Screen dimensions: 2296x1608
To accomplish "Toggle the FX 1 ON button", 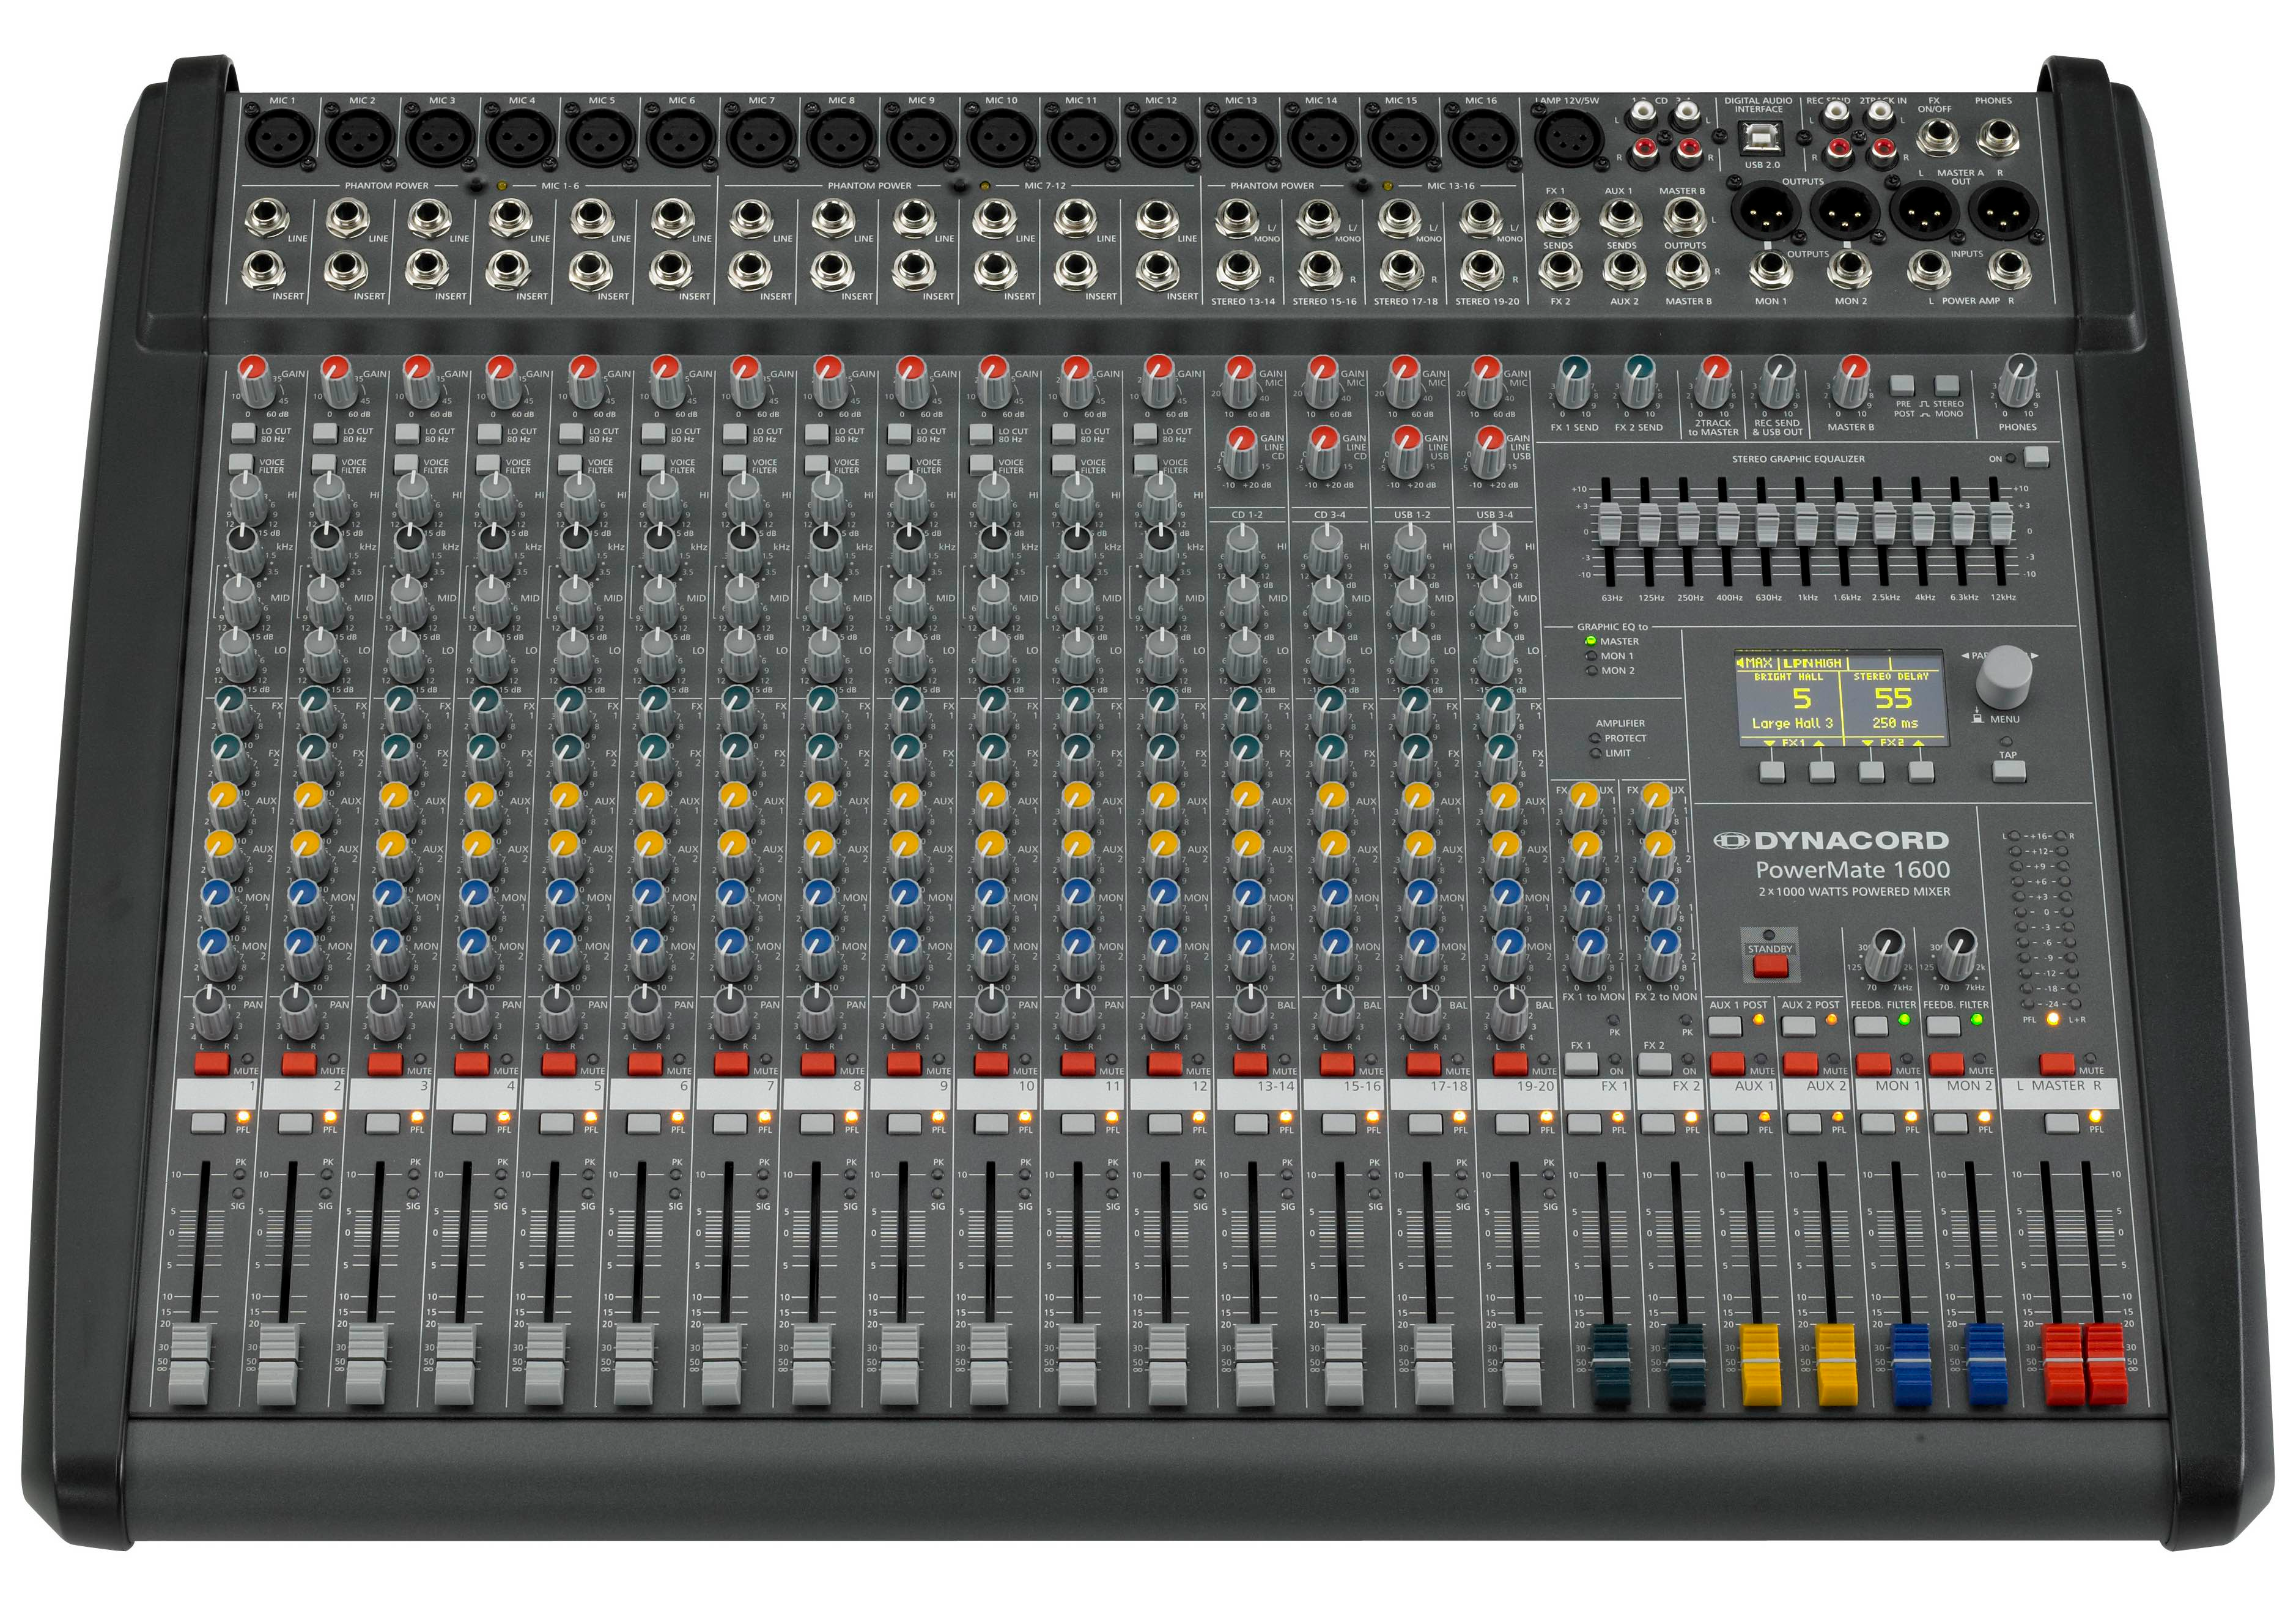I will [x=1581, y=1064].
